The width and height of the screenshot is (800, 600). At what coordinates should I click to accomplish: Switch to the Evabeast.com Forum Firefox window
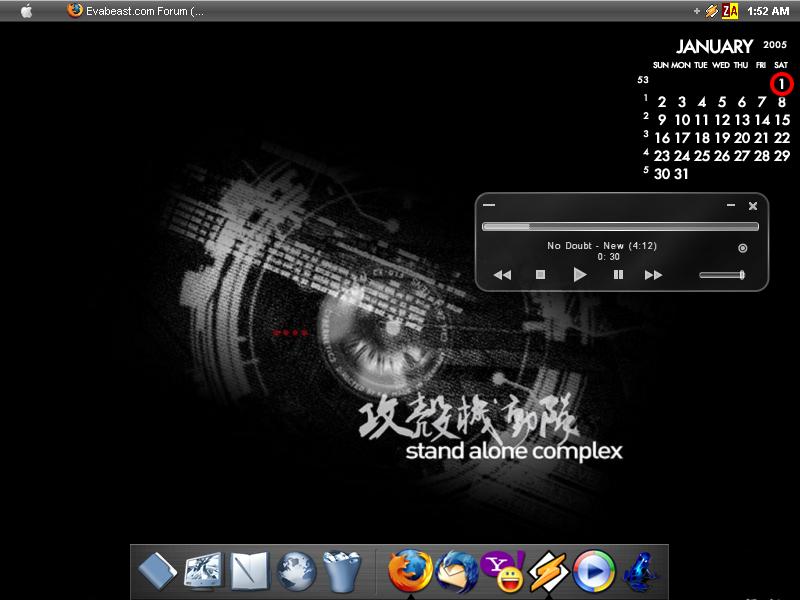136,11
